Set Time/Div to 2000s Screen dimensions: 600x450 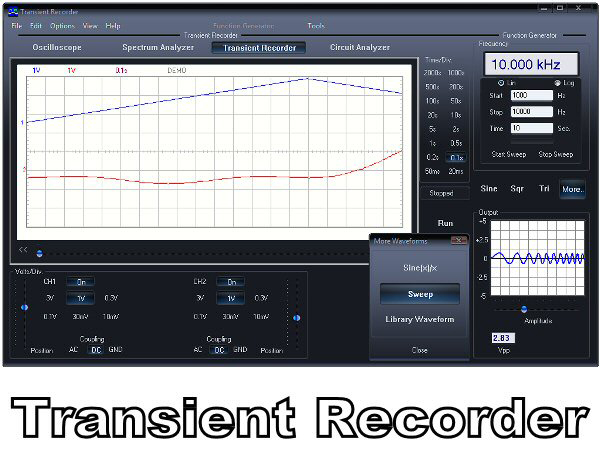click(432, 73)
